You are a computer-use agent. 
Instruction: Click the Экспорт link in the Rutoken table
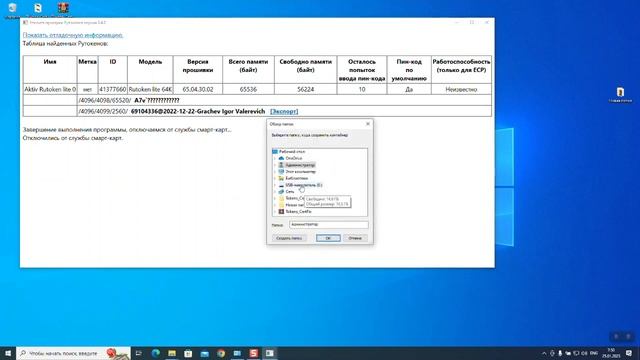pyautogui.click(x=284, y=111)
